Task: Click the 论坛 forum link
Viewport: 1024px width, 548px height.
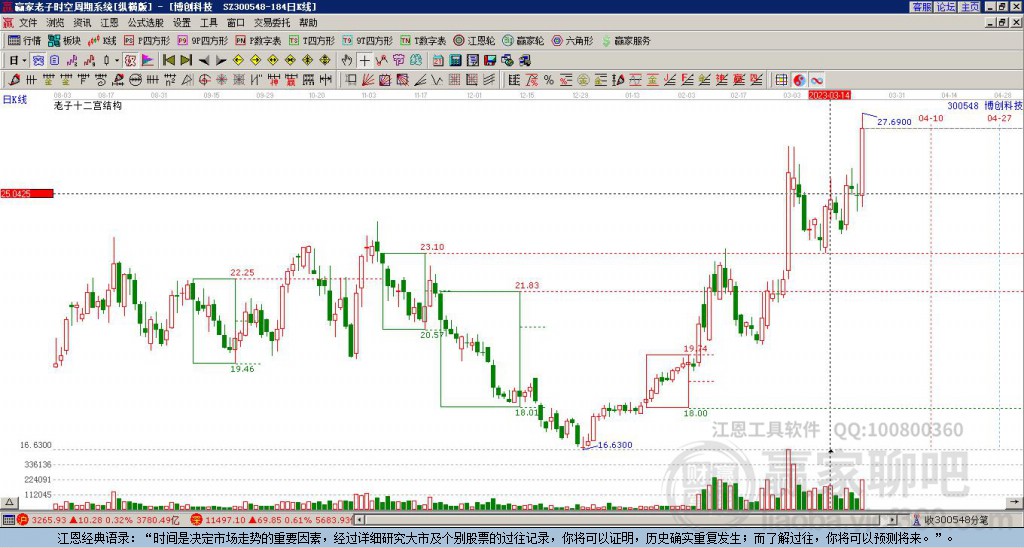Action: pos(945,7)
